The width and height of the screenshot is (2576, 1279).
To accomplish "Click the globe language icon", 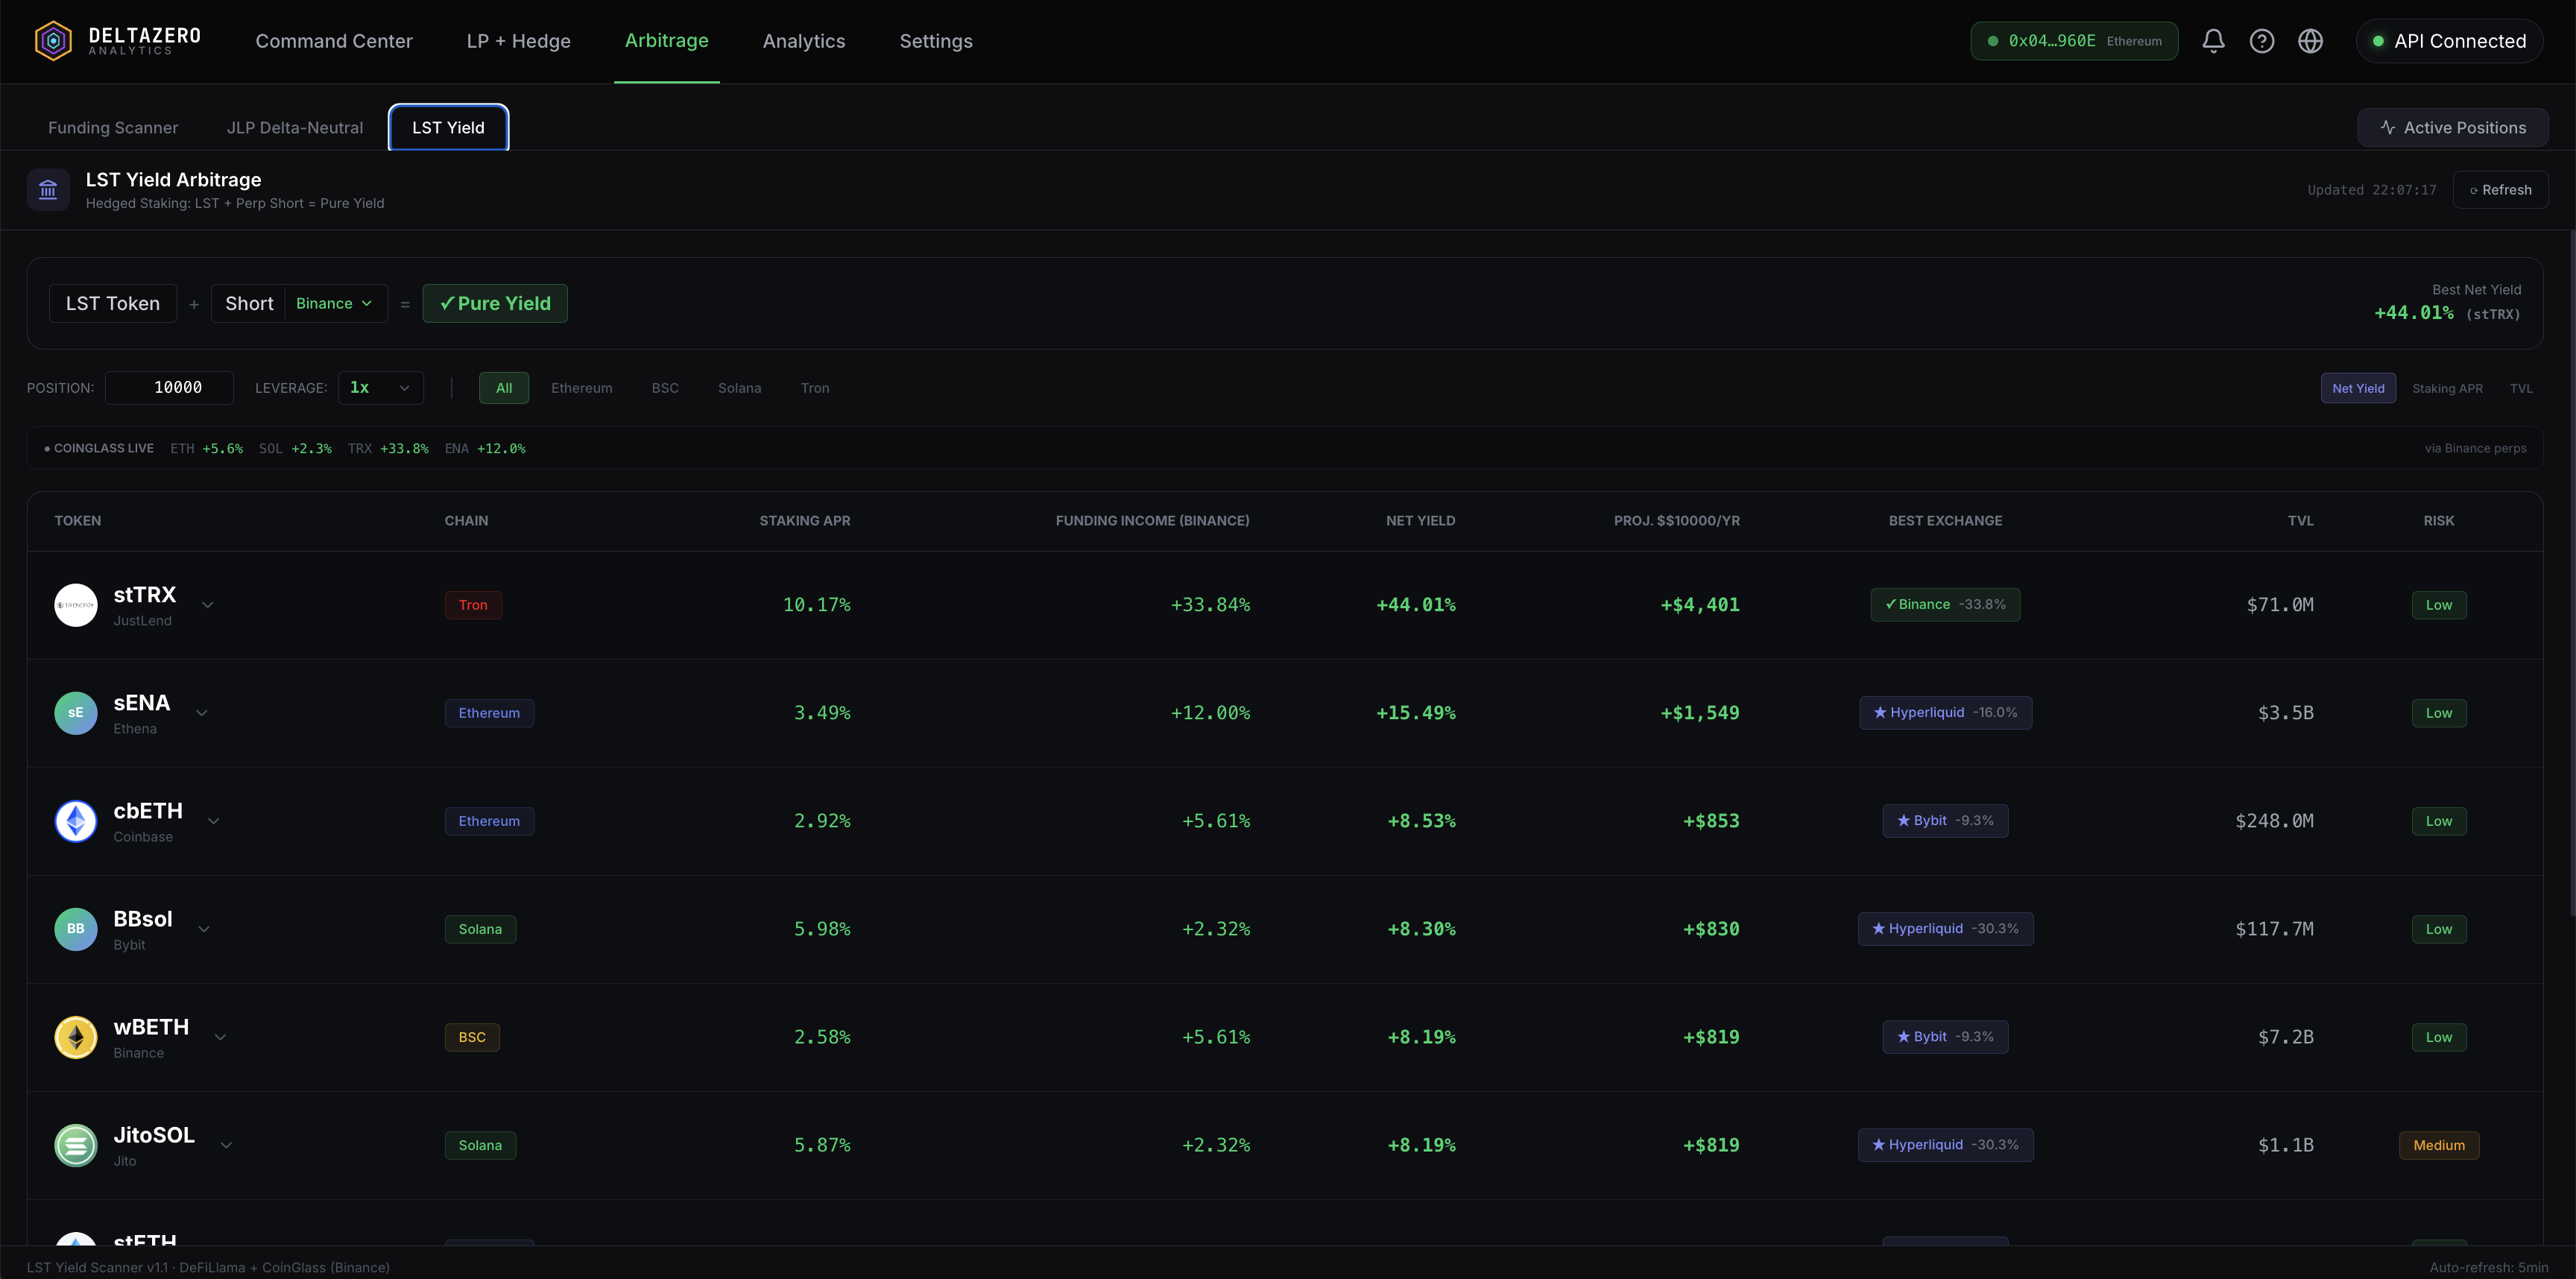I will point(2310,41).
